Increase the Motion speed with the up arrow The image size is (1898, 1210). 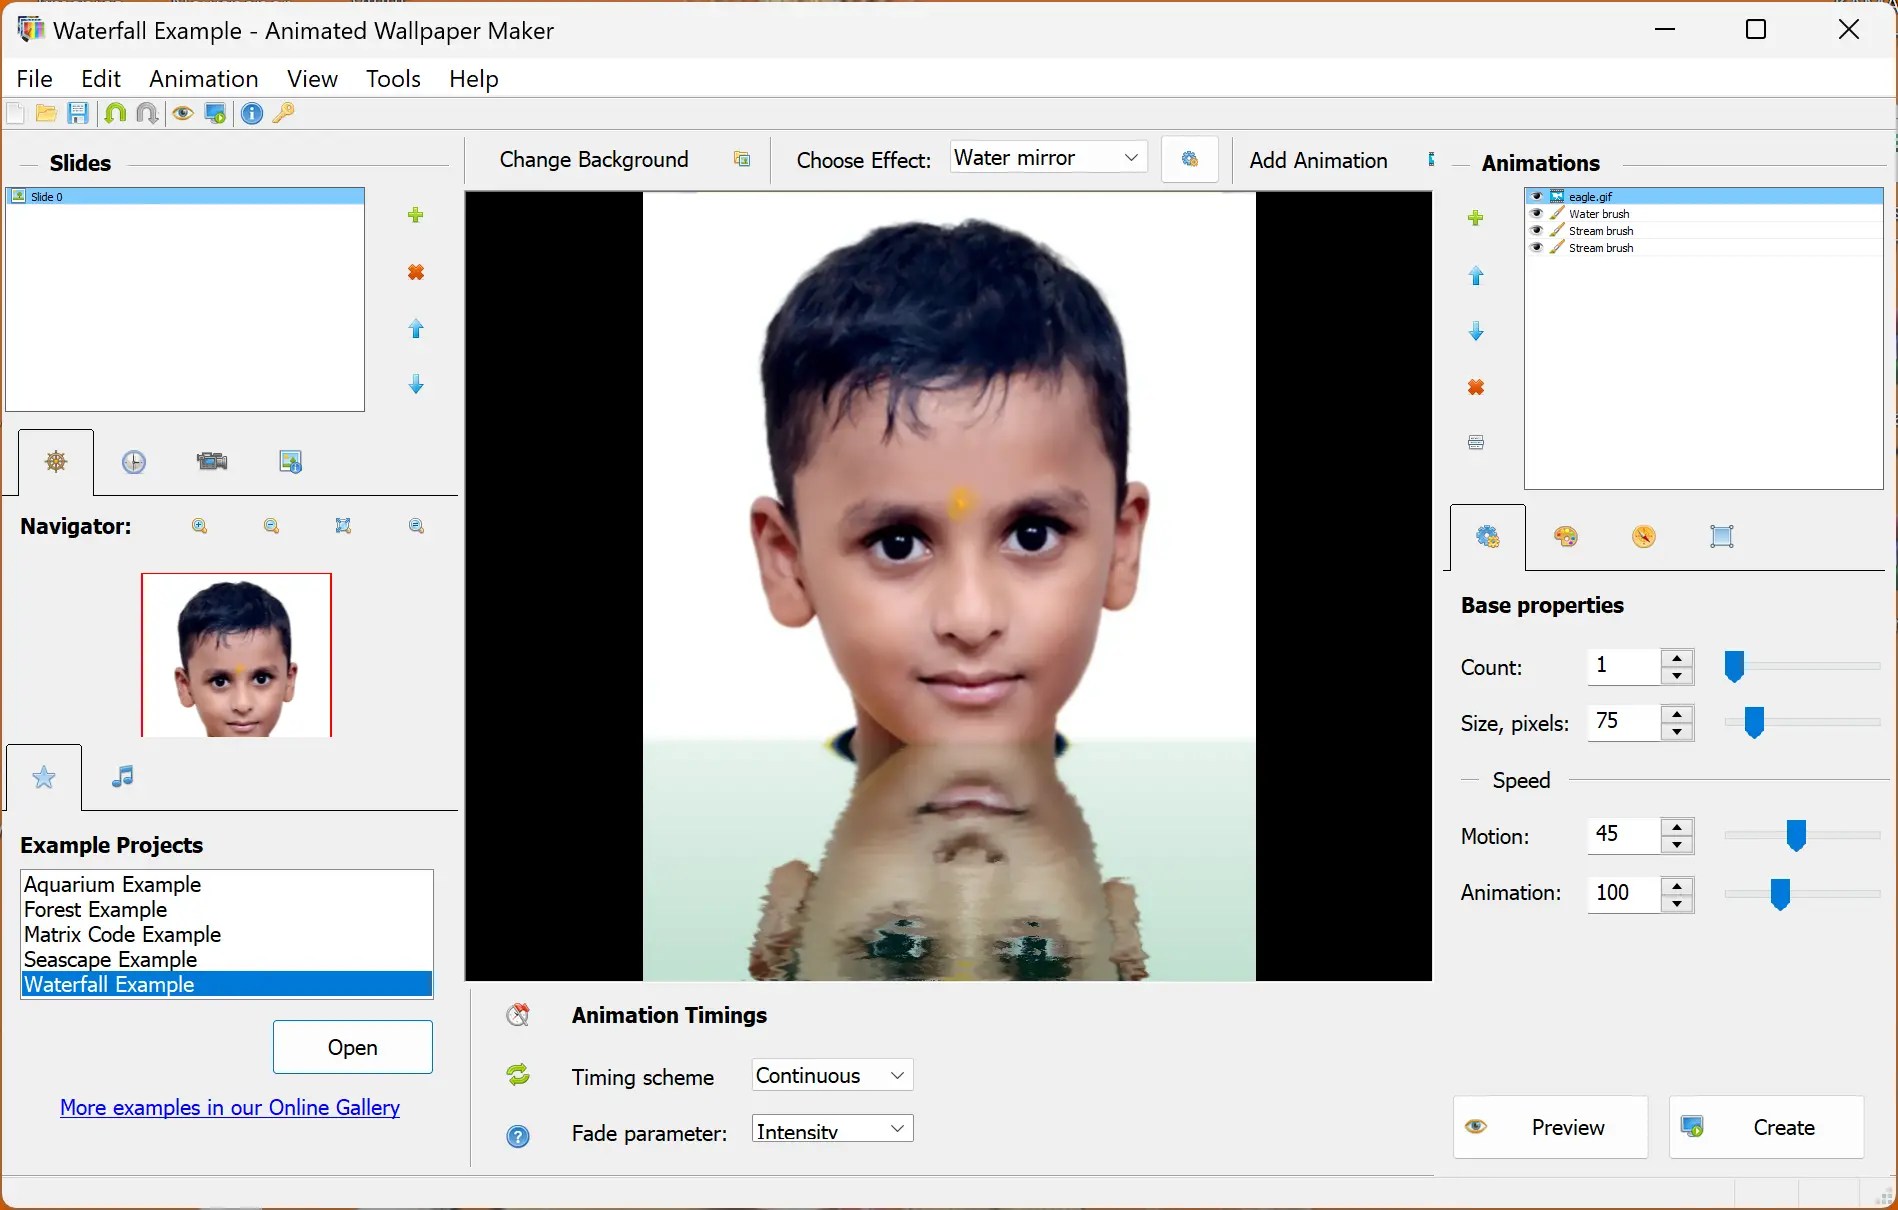click(x=1677, y=827)
